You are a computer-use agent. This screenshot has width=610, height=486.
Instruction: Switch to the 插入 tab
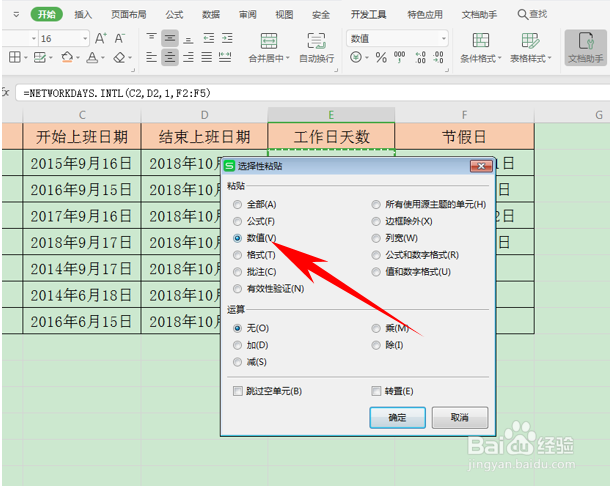[x=83, y=15]
